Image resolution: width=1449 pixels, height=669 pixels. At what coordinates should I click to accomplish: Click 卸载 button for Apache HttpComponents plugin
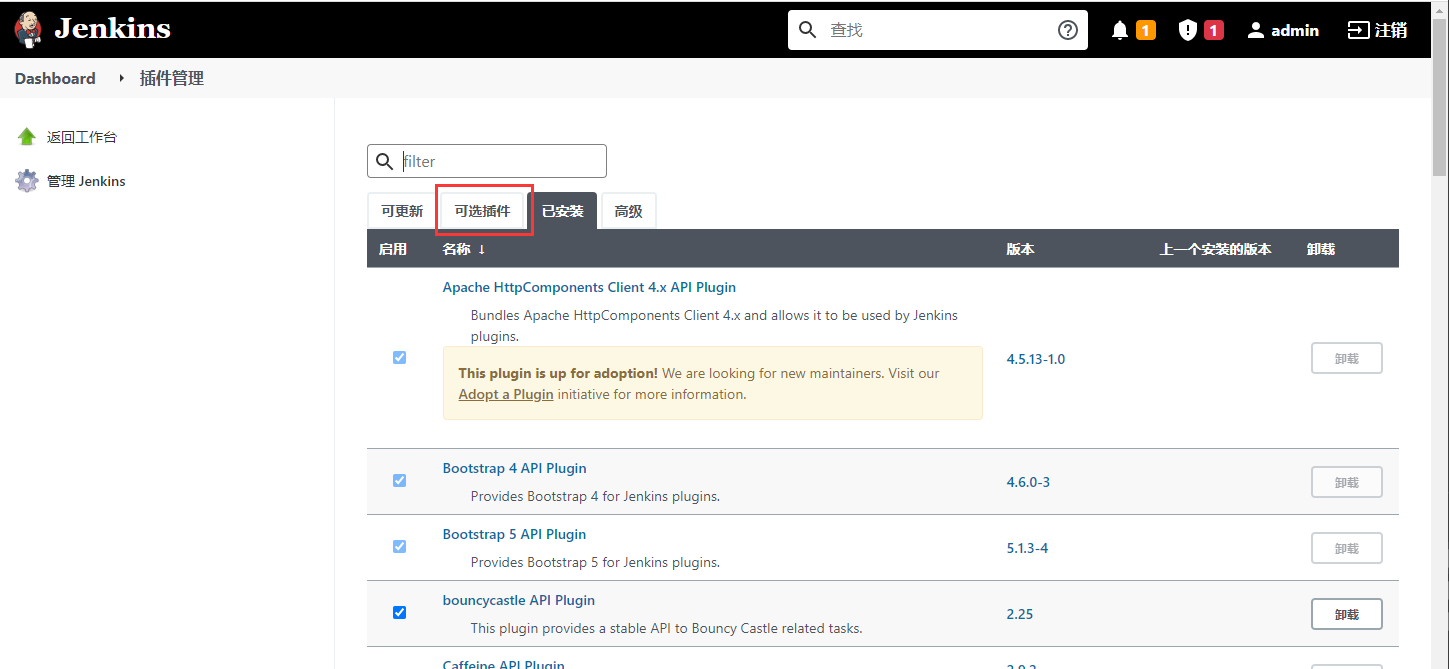coord(1347,358)
